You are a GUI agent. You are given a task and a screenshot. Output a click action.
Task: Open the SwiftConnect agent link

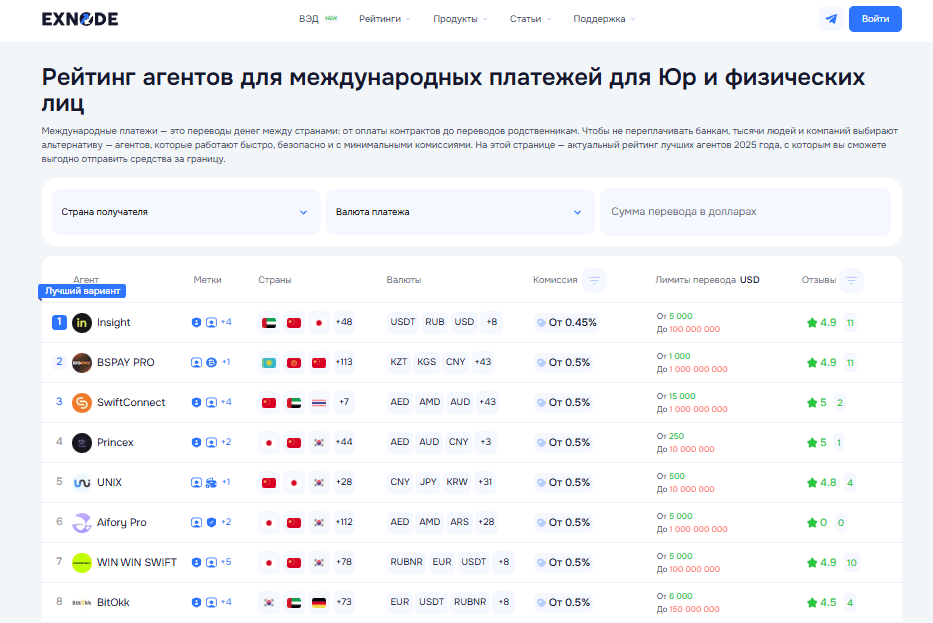[131, 402]
